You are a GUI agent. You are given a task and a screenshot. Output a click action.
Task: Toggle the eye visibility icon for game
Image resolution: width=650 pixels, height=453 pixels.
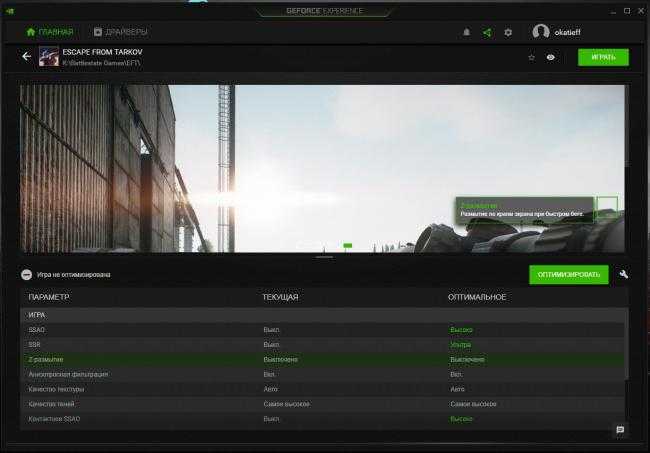551,58
